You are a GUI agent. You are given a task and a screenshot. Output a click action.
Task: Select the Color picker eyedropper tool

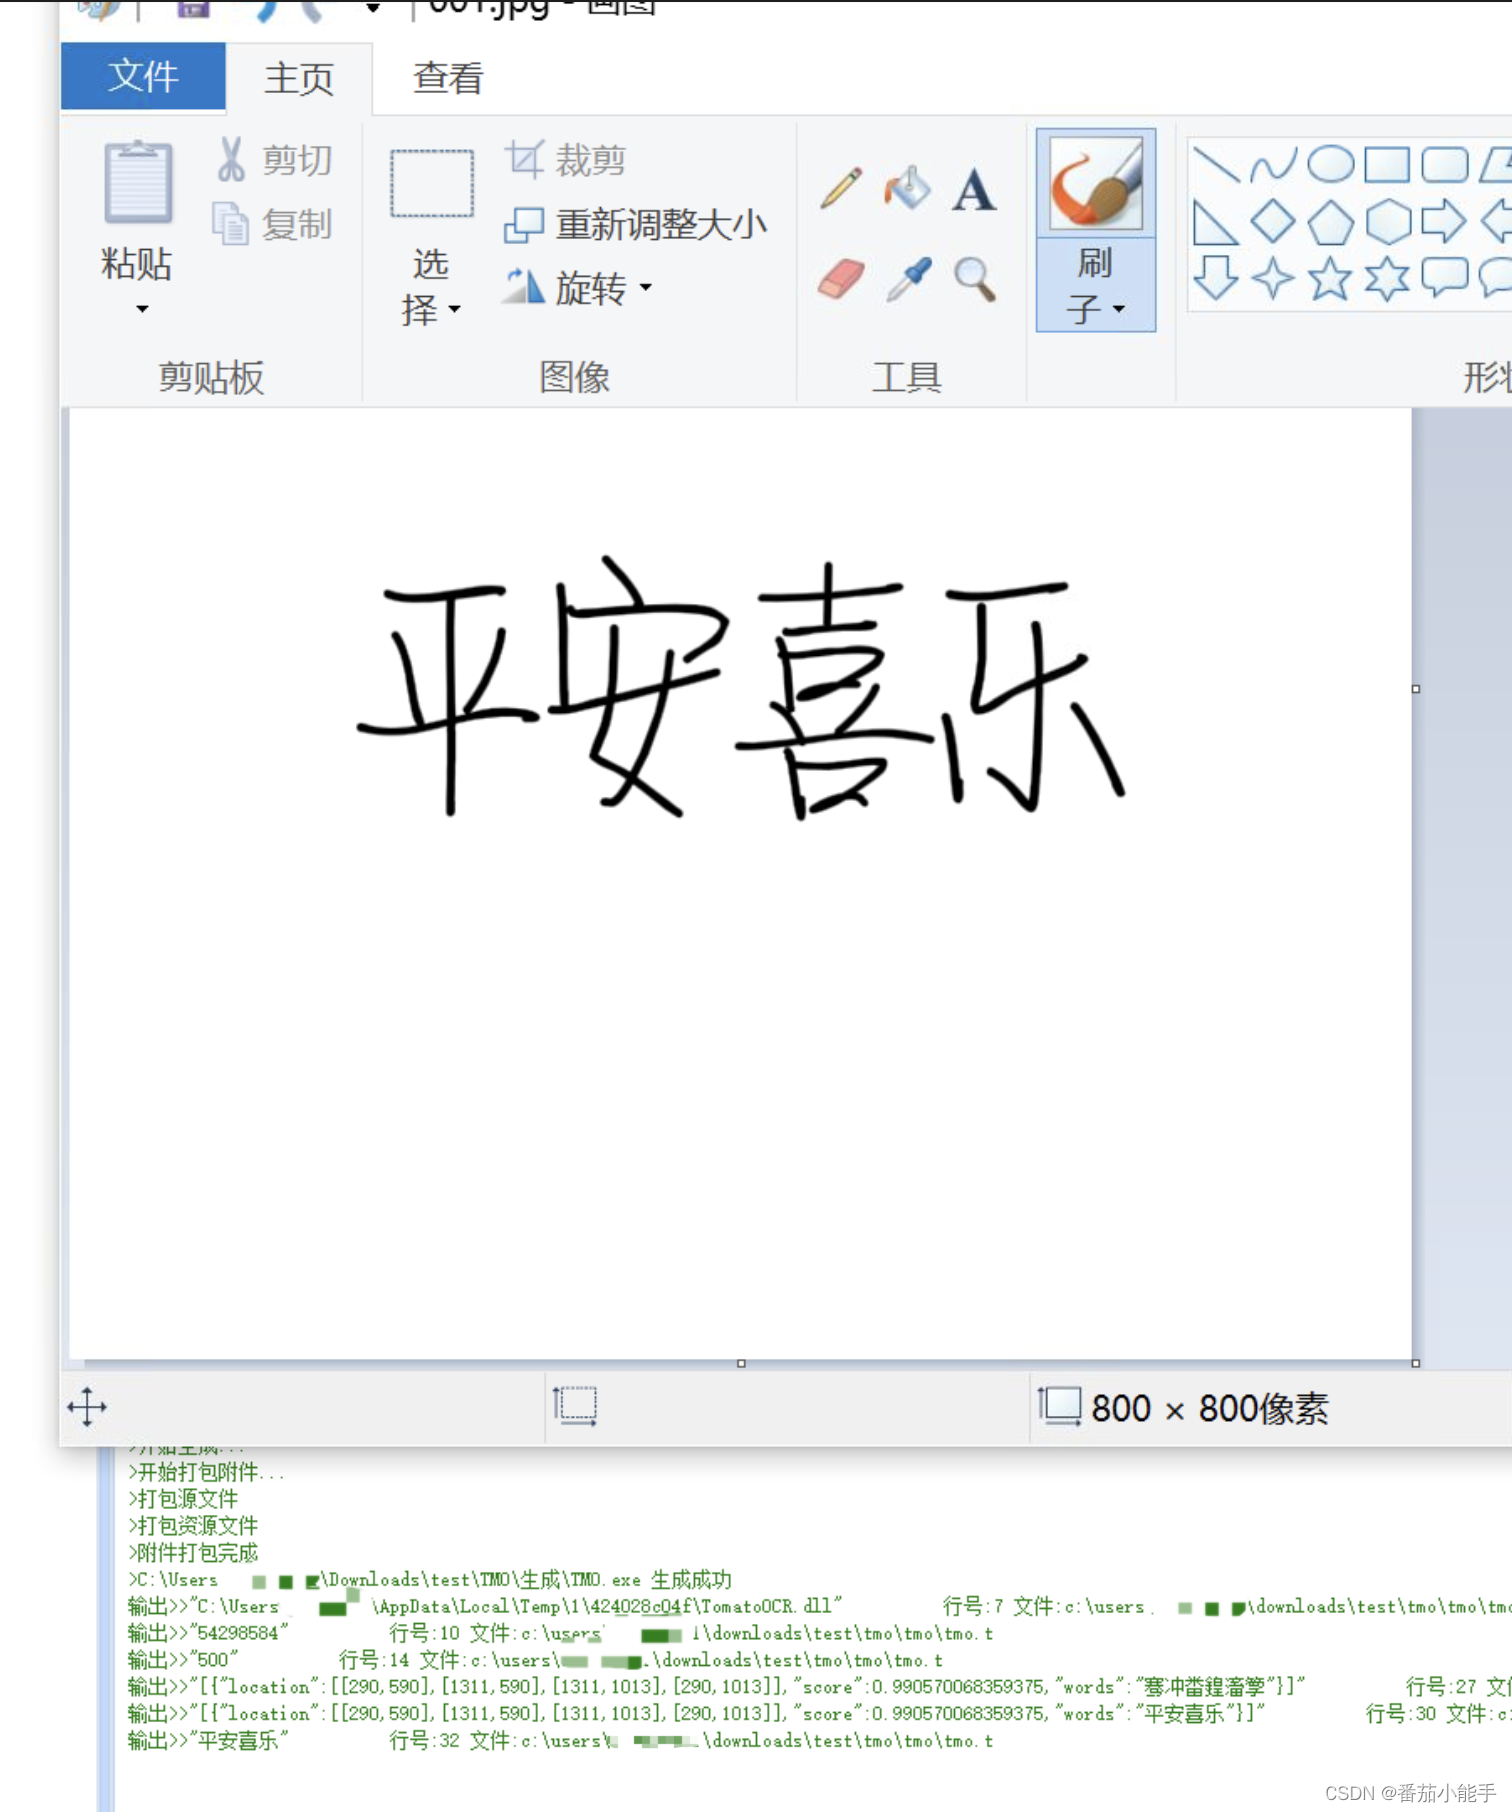coord(909,279)
